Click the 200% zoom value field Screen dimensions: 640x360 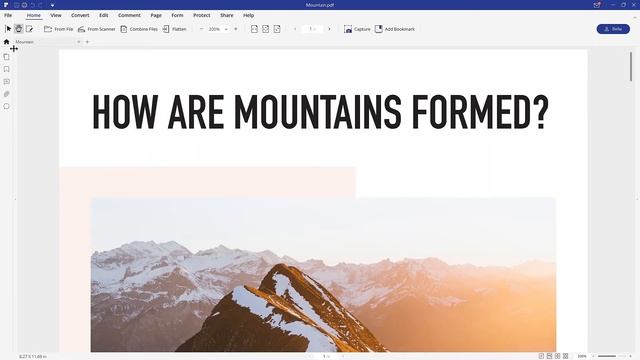(214, 29)
